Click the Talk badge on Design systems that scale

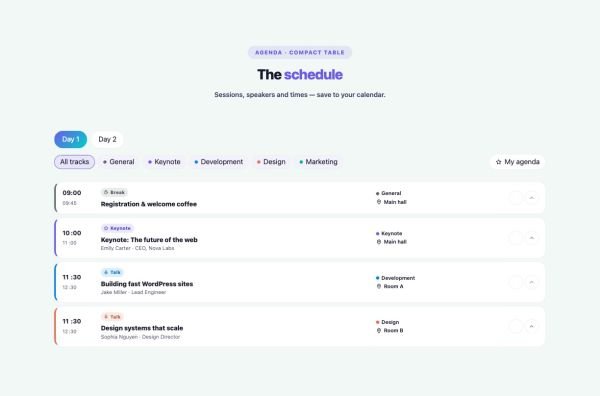tap(112, 316)
